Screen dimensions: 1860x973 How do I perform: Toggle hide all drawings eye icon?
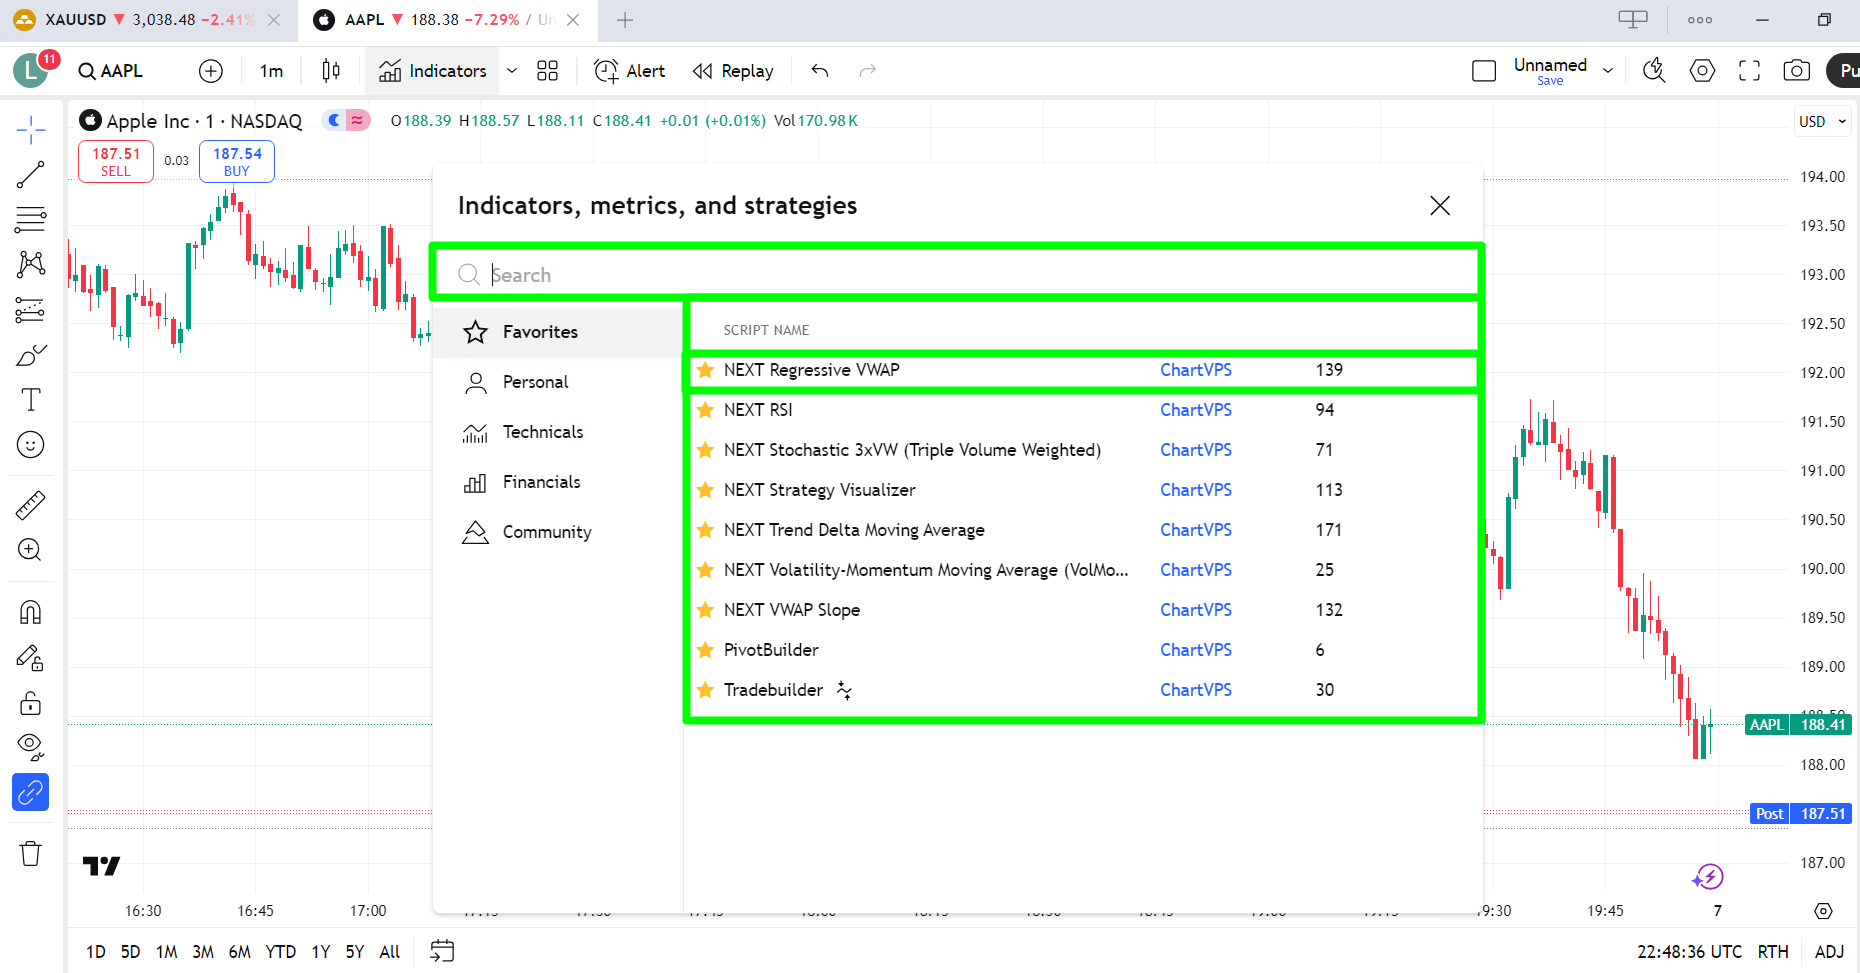[31, 746]
